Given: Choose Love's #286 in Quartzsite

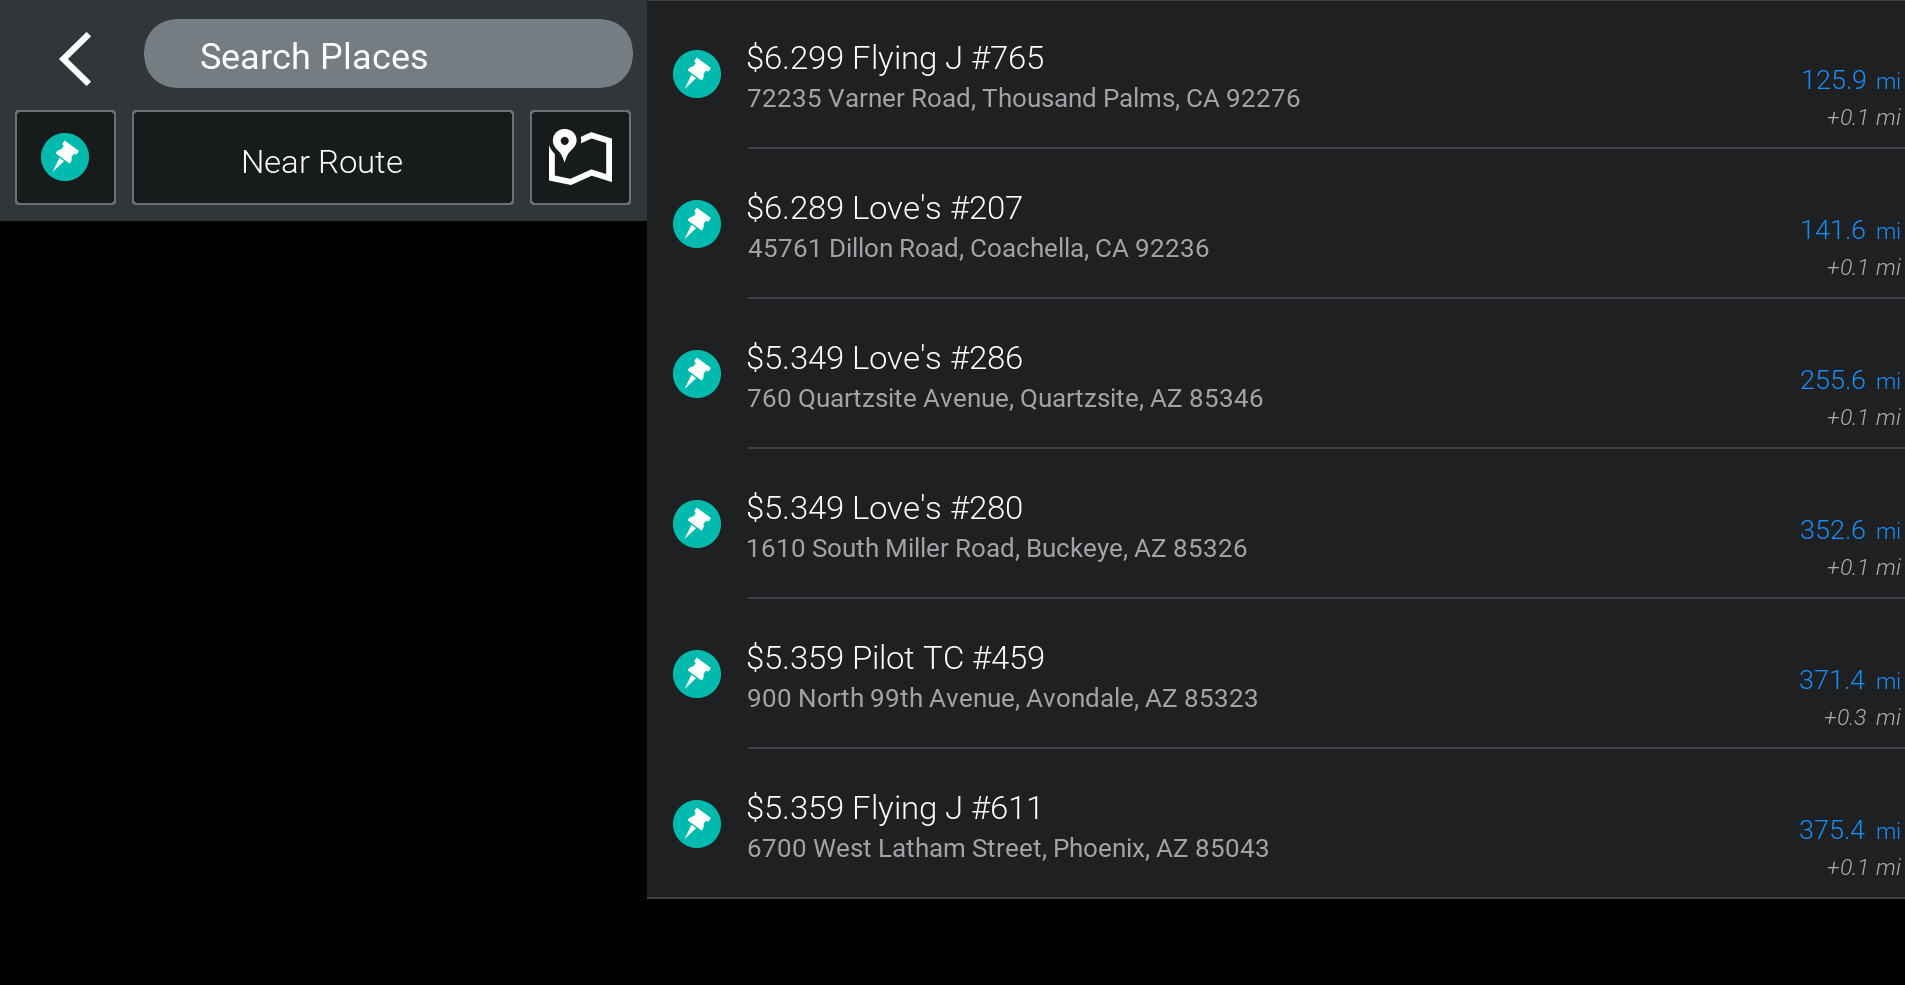Looking at the screenshot, I should tap(884, 358).
